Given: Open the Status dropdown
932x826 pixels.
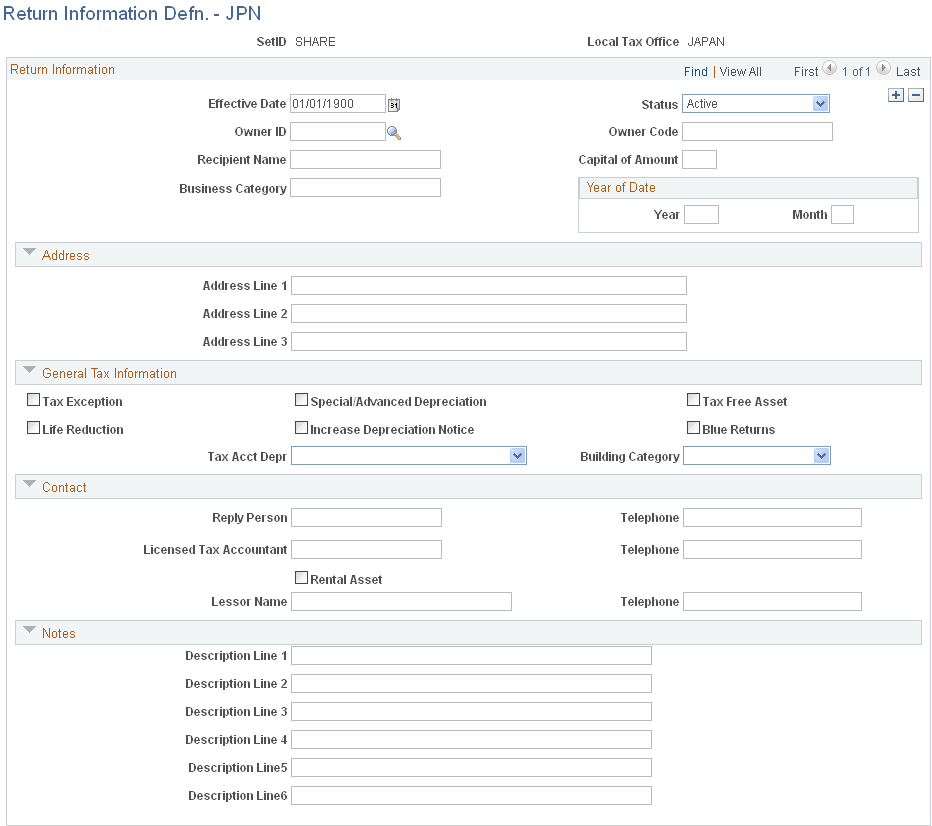Looking at the screenshot, I should [x=820, y=103].
